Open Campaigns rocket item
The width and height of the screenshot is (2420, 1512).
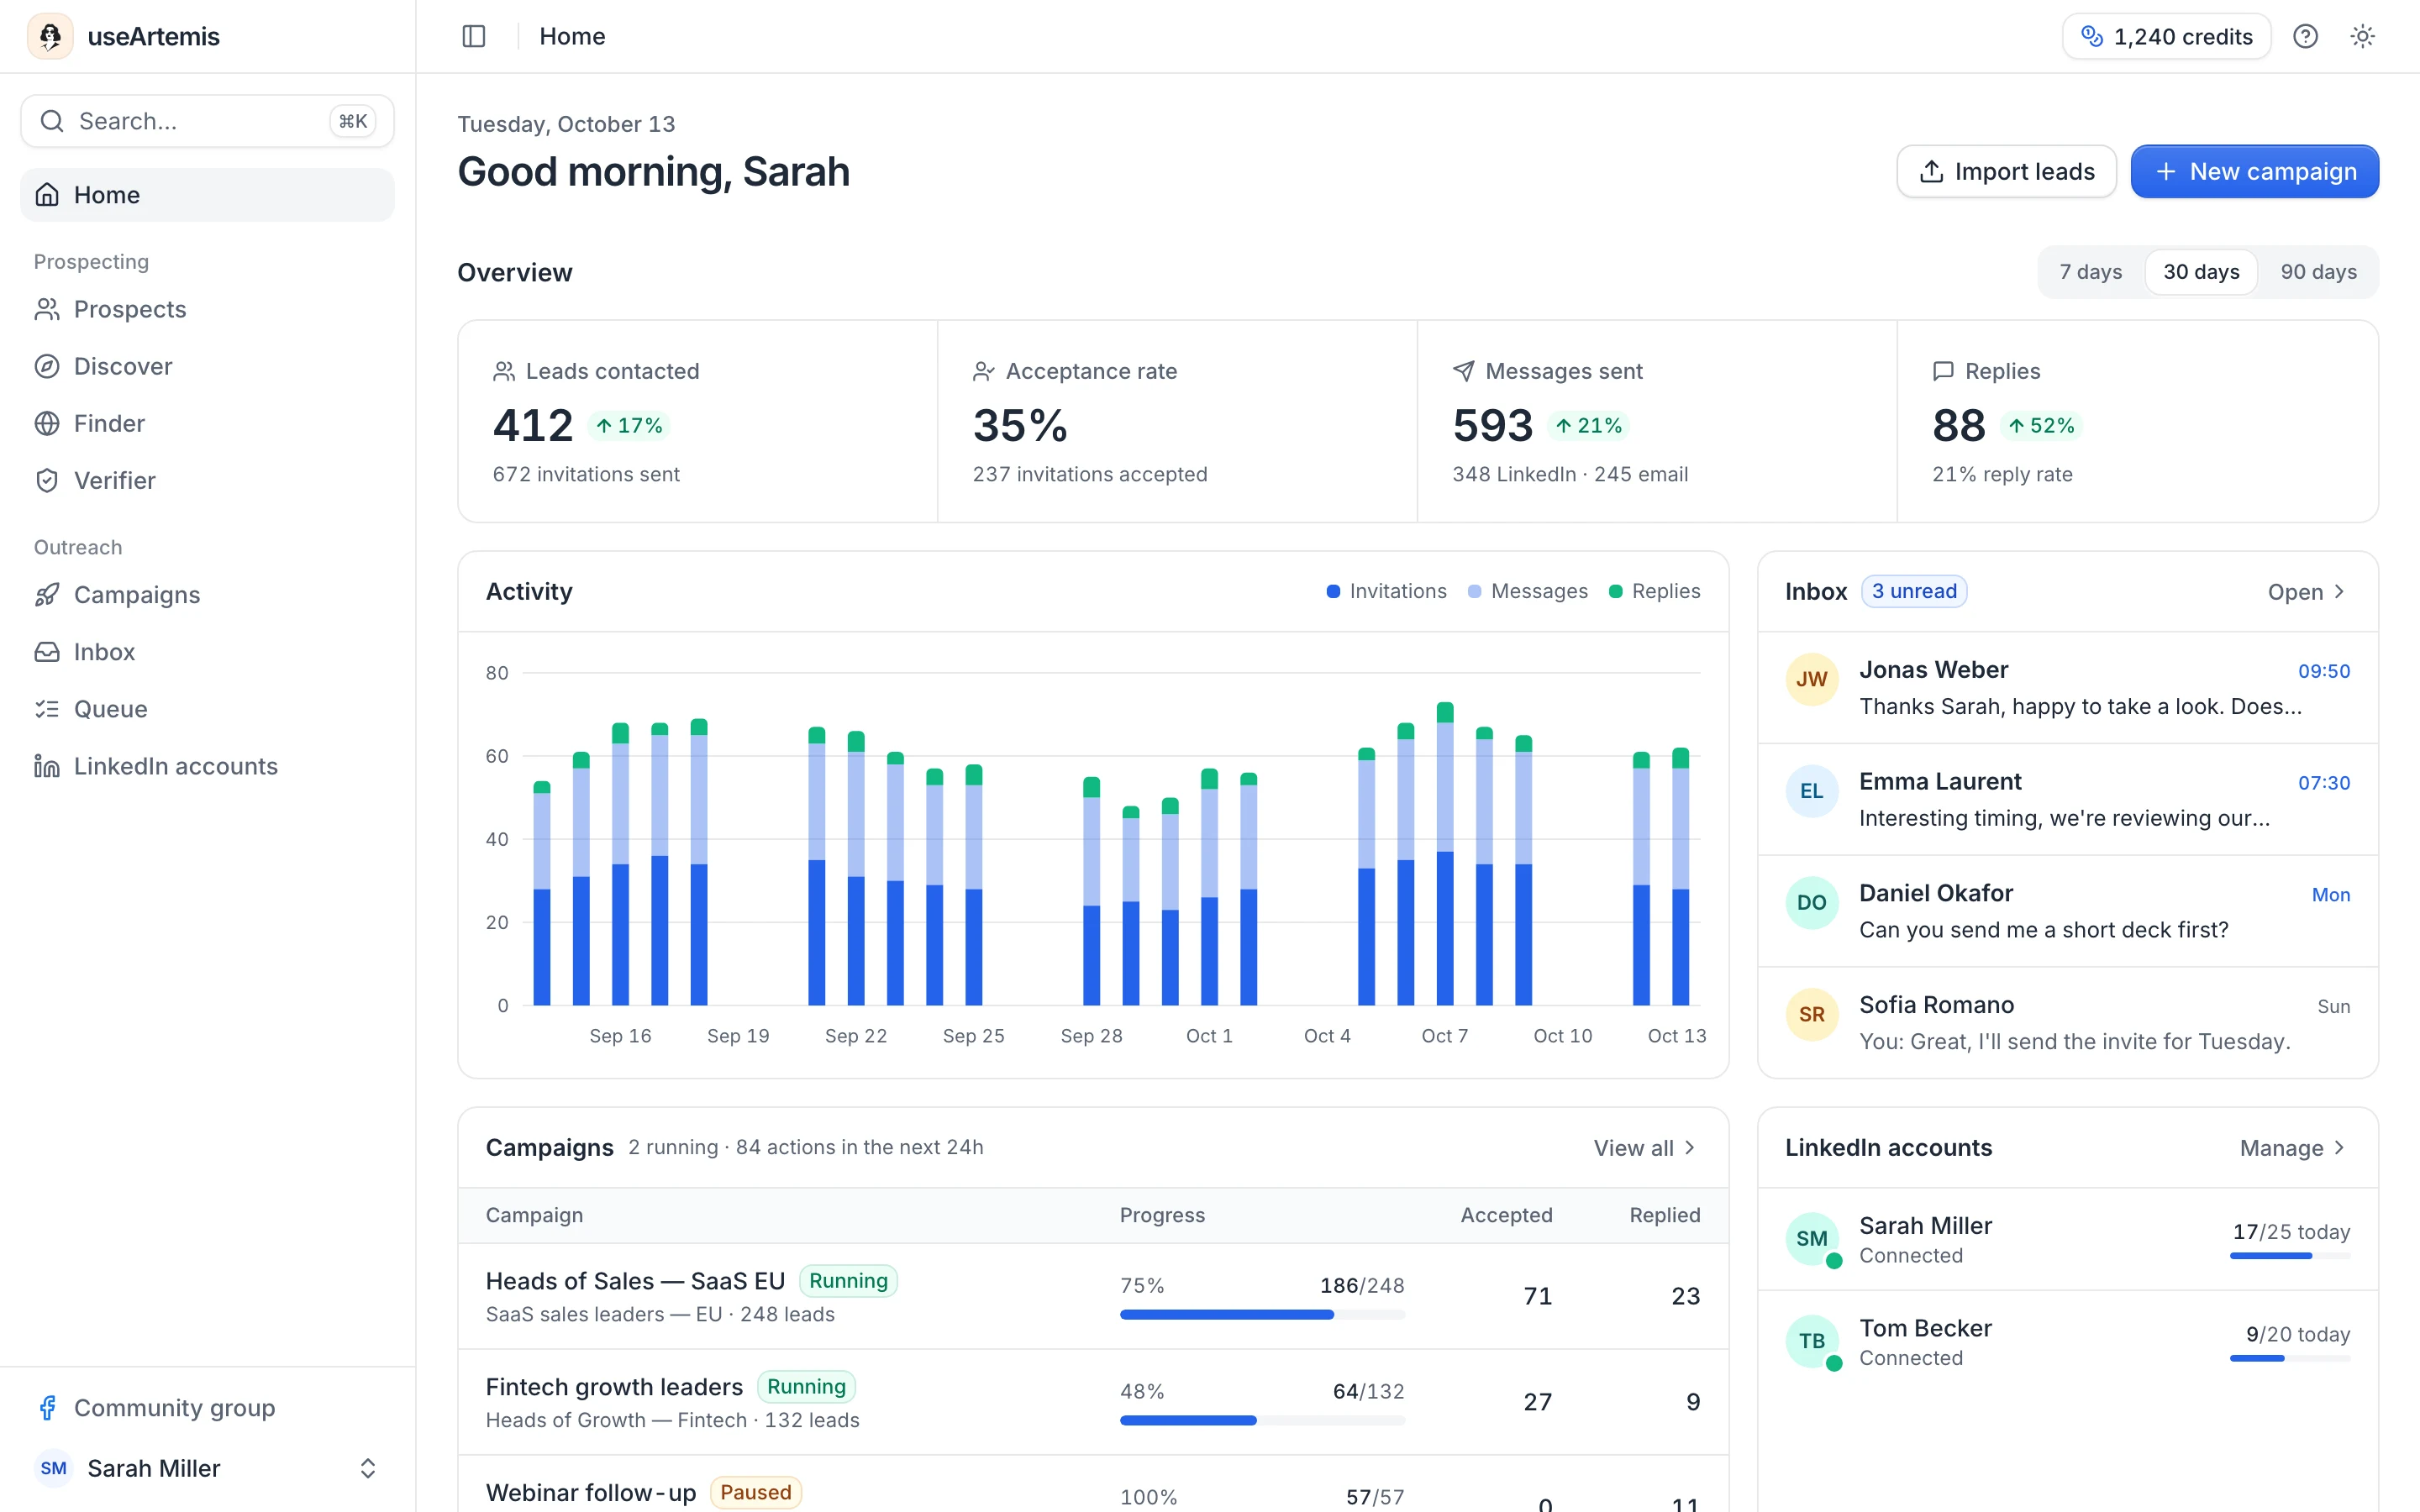pos(207,595)
